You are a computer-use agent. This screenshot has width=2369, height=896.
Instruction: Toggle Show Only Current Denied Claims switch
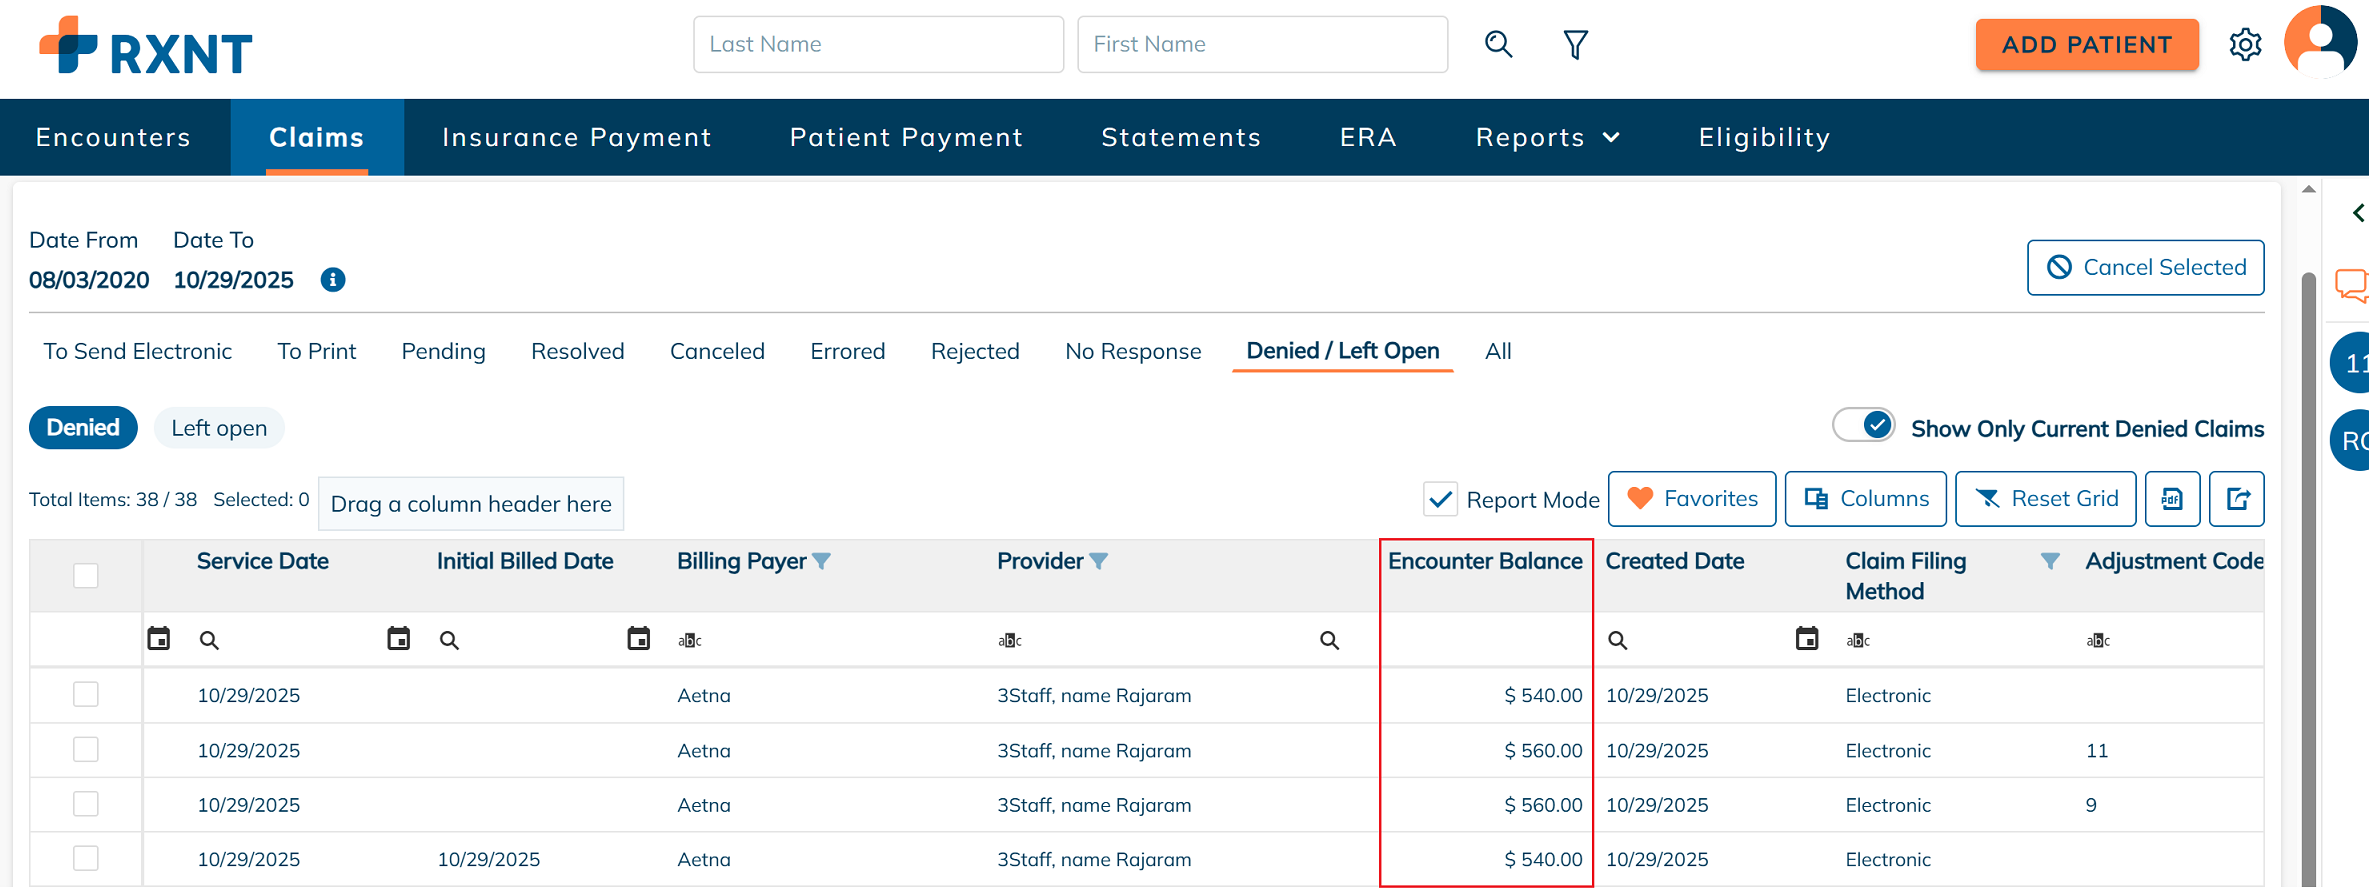point(1864,426)
